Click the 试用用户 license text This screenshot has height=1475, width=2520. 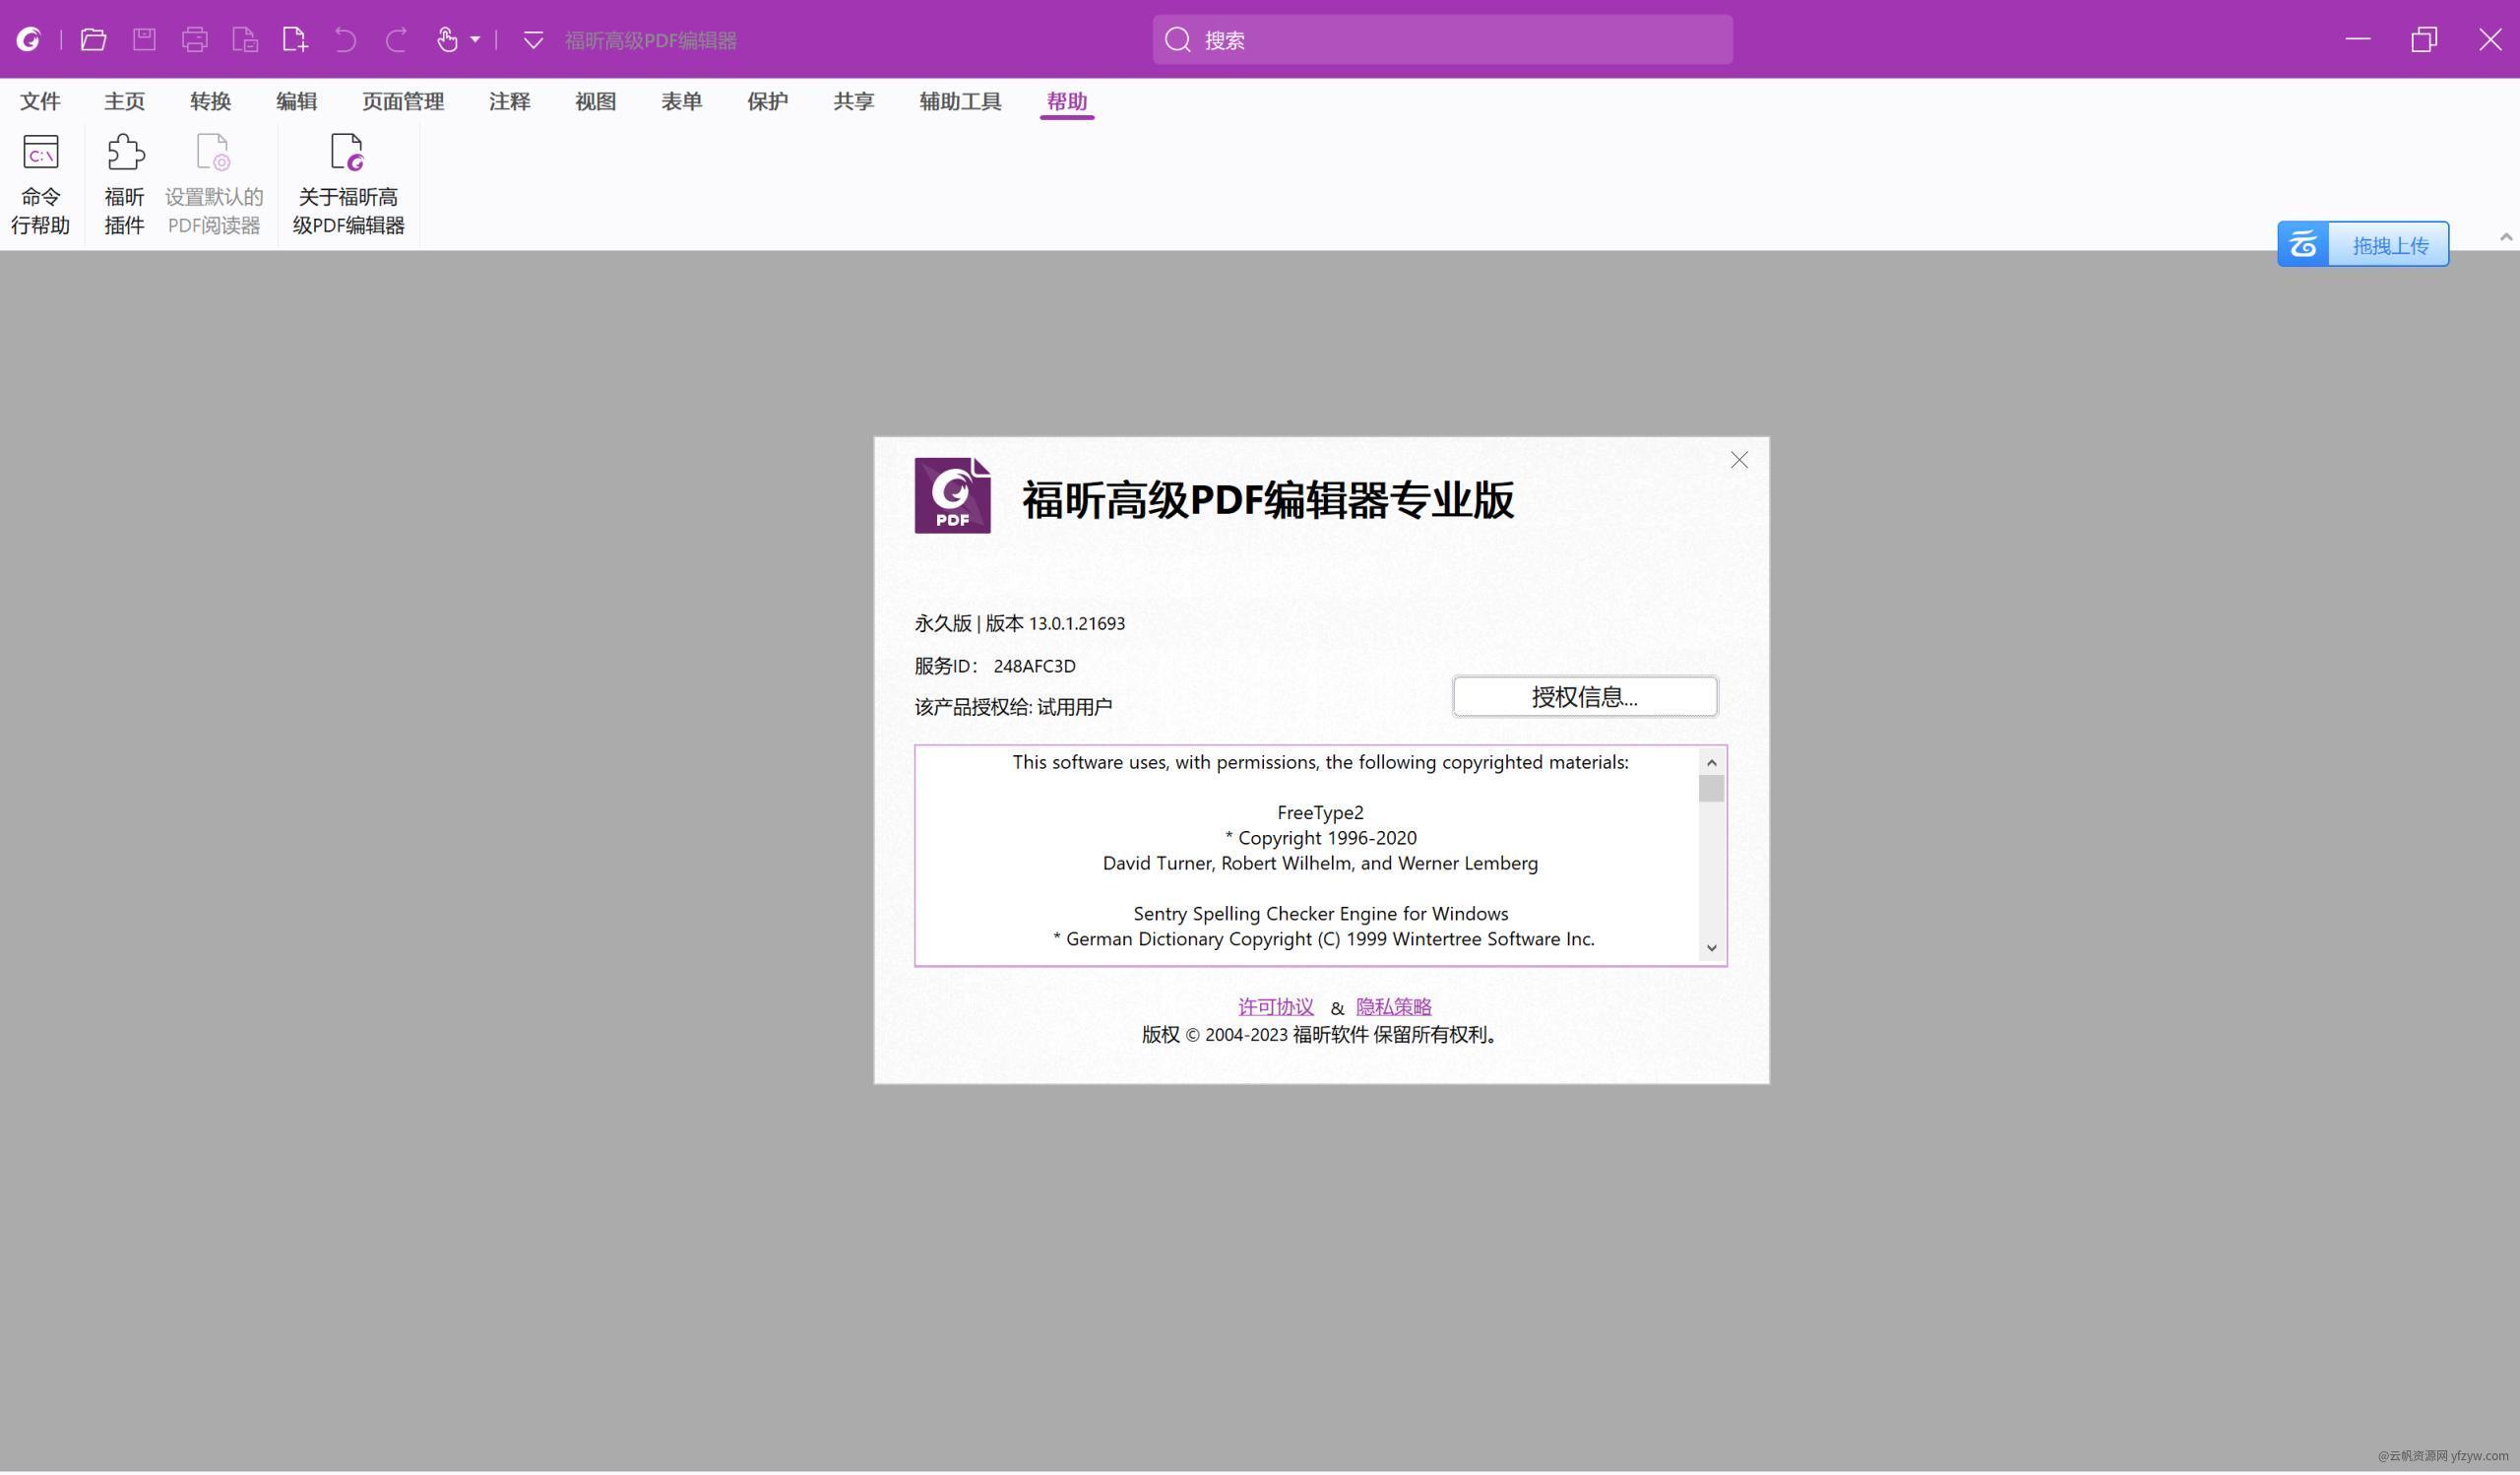click(x=1074, y=707)
